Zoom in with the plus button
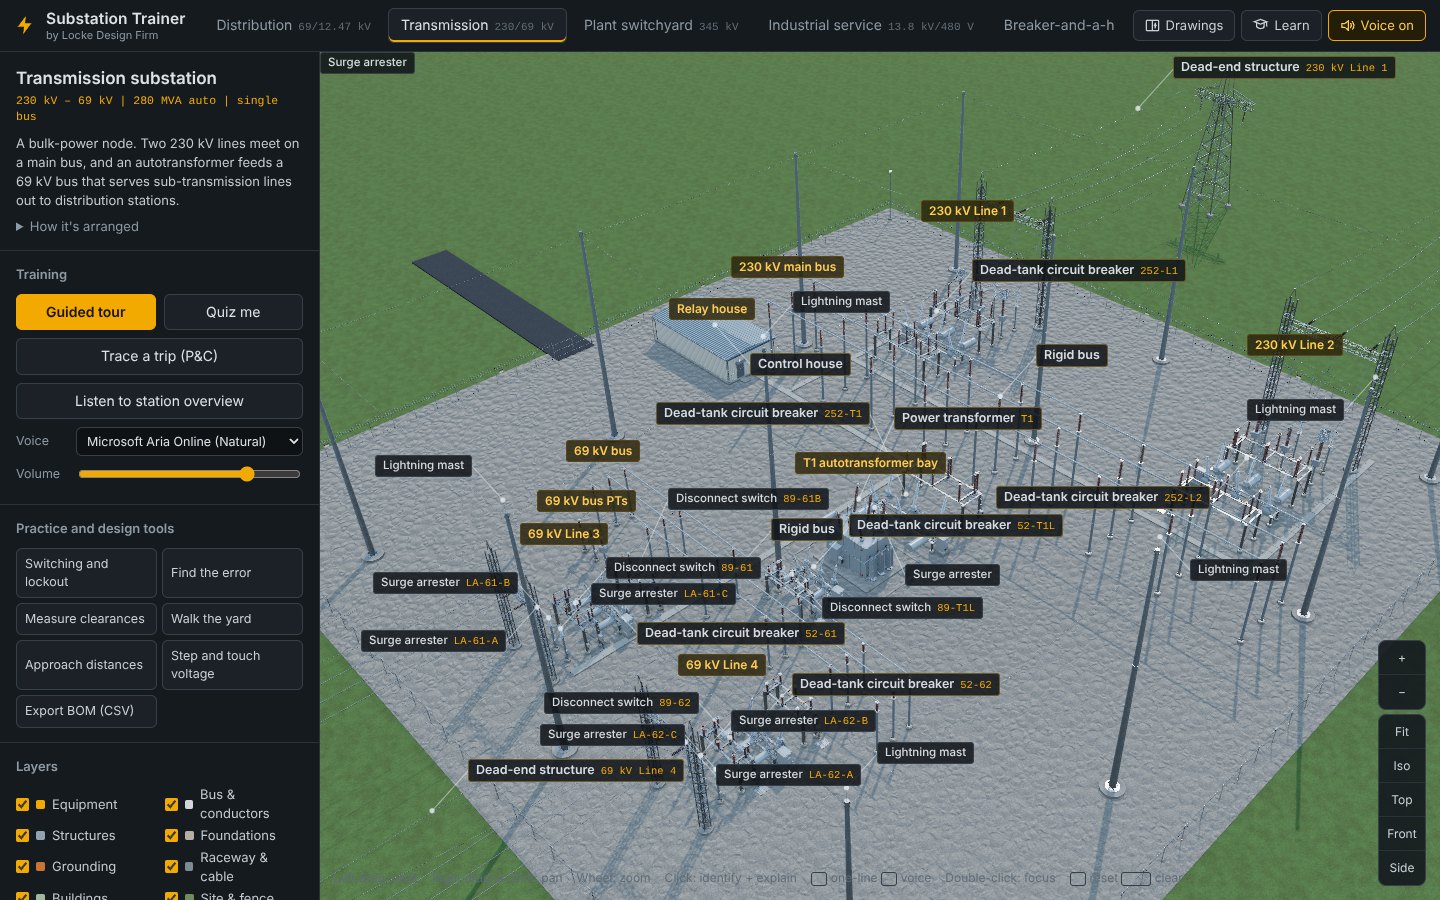The image size is (1440, 900). 1402,659
